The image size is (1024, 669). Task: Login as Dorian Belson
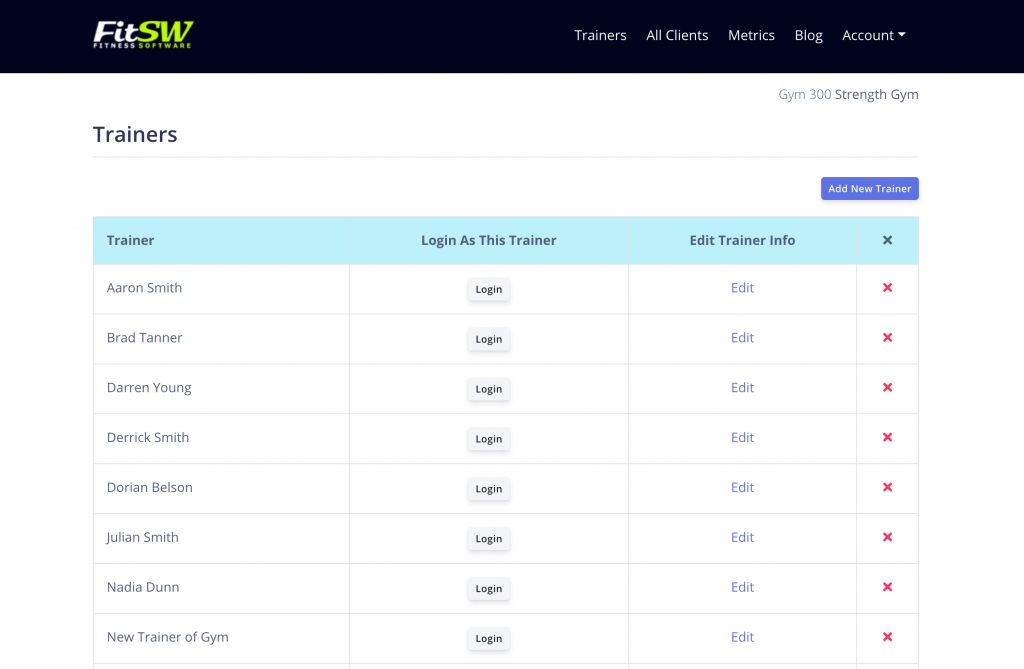[488, 489]
